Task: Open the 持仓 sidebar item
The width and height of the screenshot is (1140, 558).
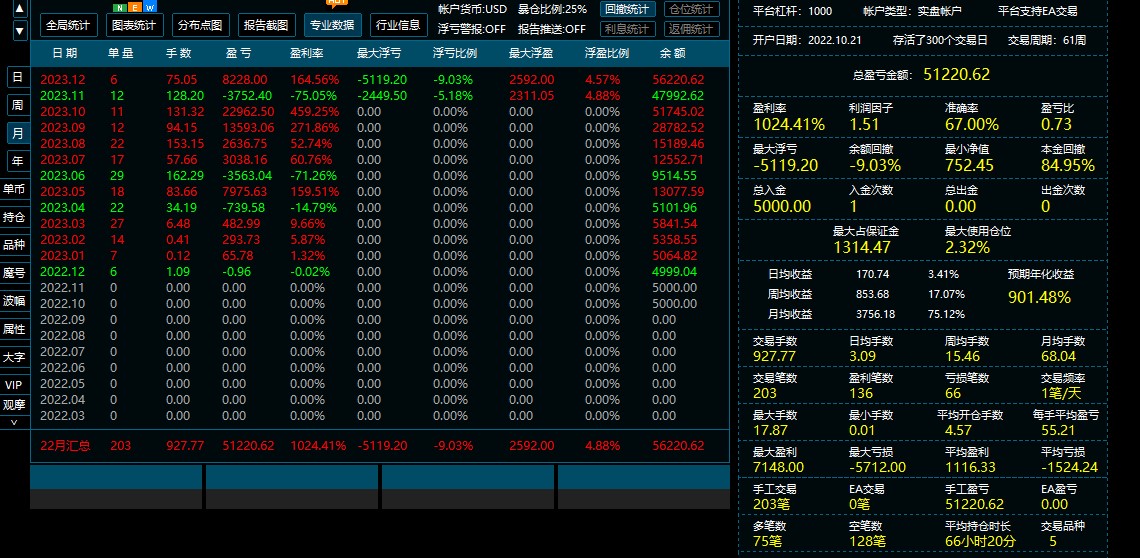Action: 15,217
